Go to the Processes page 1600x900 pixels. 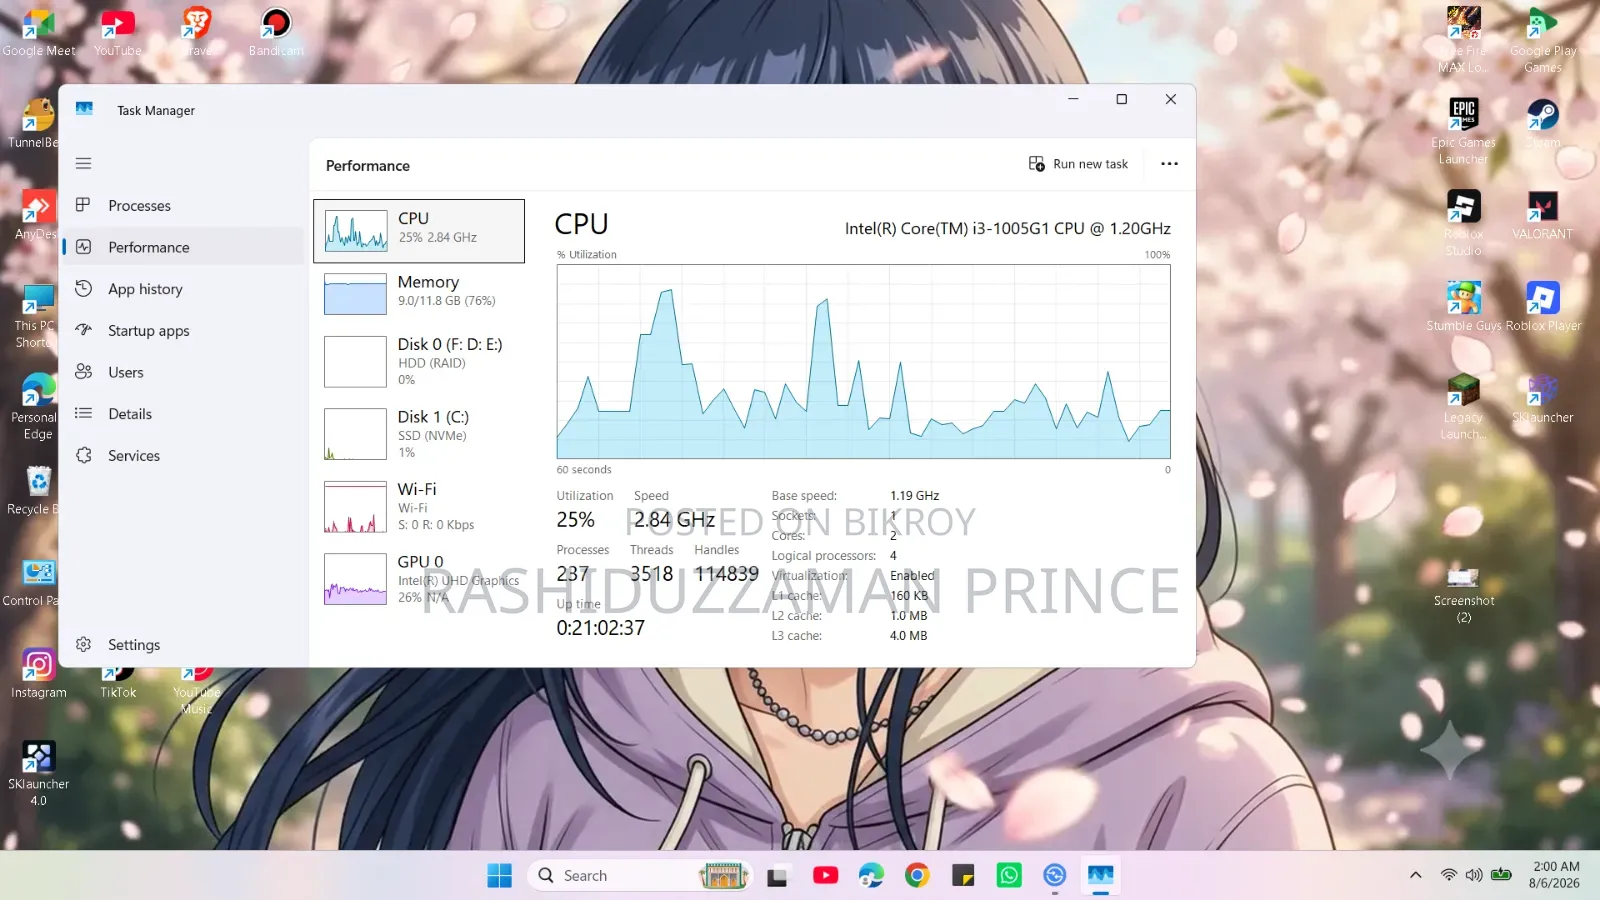(184, 205)
